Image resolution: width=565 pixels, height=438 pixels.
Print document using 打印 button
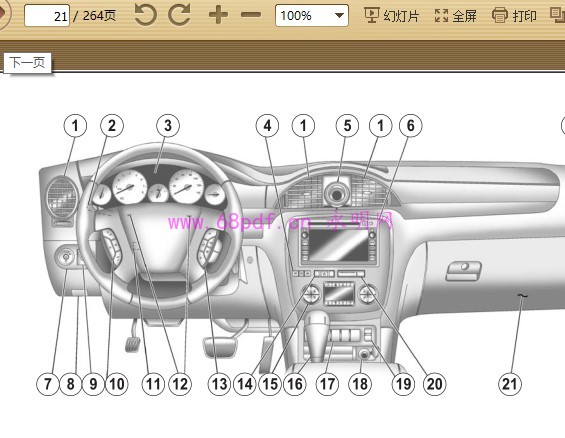click(514, 15)
